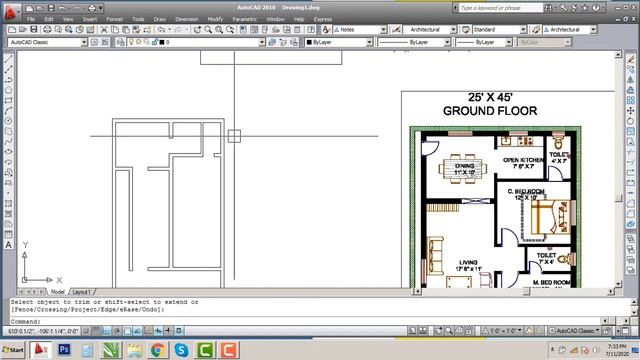Image resolution: width=640 pixels, height=360 pixels.
Task: Open the File menu
Action: pyautogui.click(x=31, y=19)
